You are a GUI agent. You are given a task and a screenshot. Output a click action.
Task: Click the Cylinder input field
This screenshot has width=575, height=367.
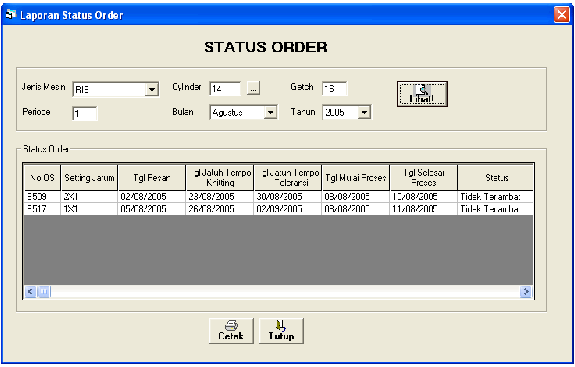225,88
